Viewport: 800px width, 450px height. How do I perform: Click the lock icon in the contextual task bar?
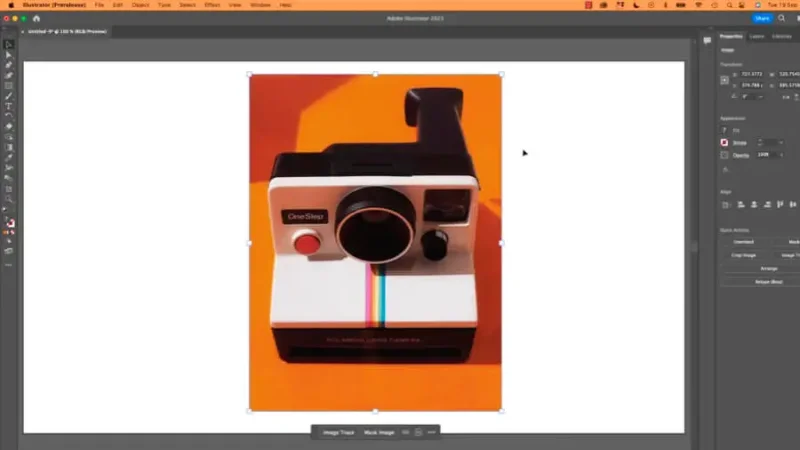coord(418,432)
